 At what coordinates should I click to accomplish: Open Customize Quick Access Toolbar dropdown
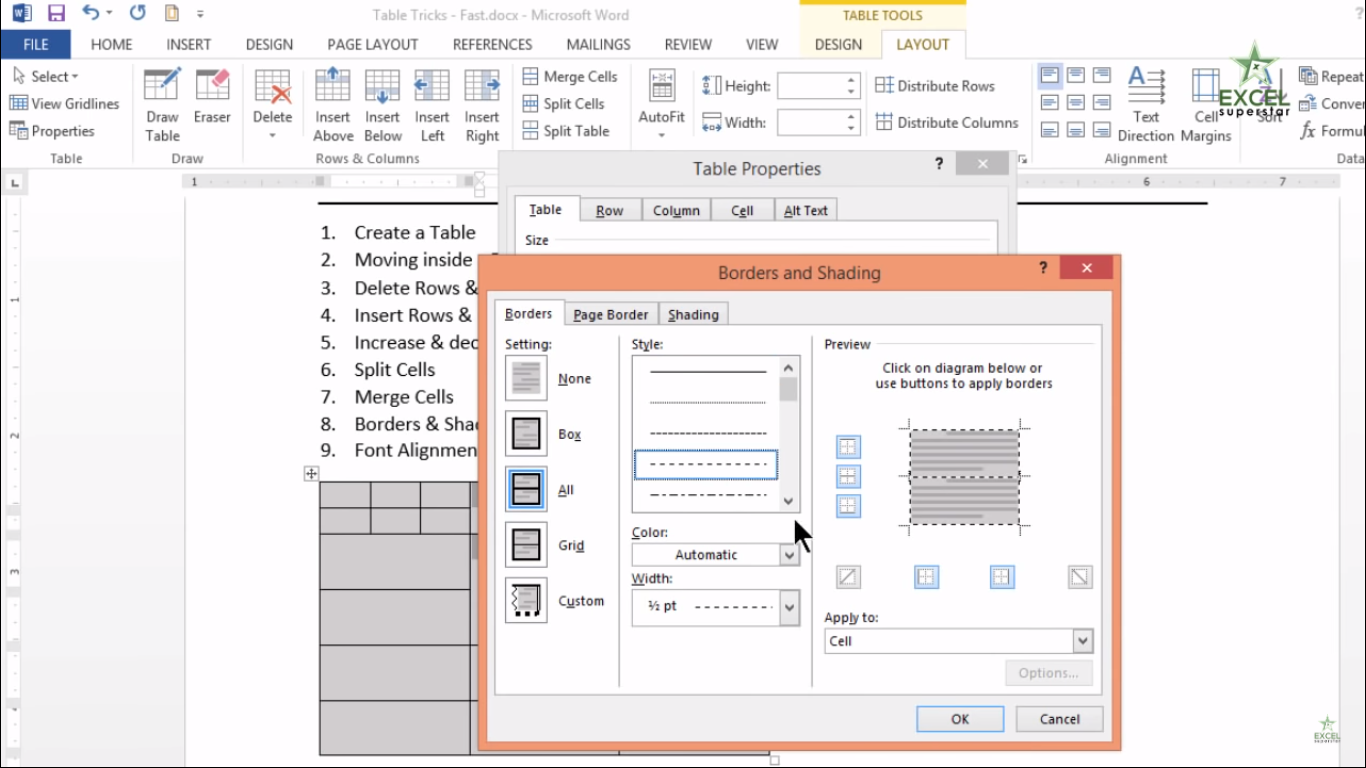pyautogui.click(x=201, y=14)
